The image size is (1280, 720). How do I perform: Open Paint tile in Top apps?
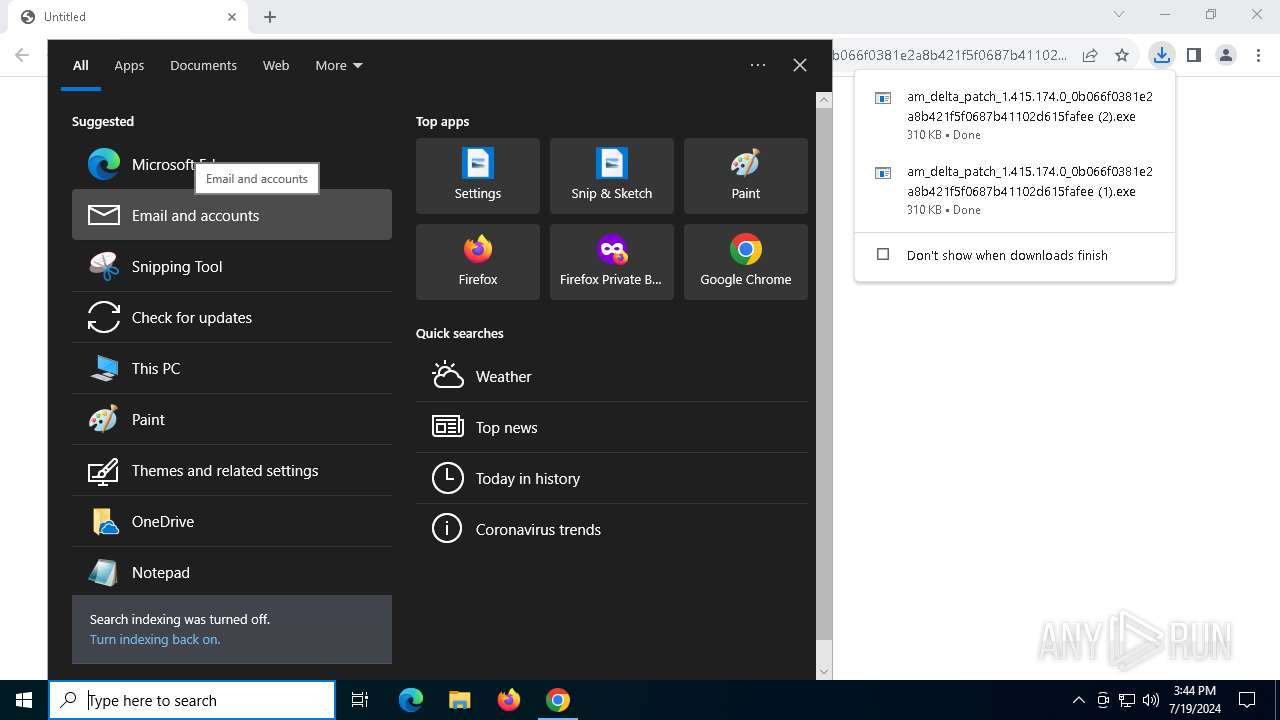(x=746, y=176)
